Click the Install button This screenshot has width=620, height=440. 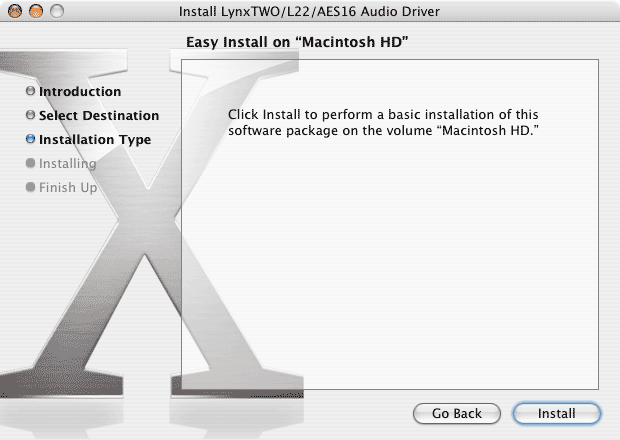coord(556,413)
